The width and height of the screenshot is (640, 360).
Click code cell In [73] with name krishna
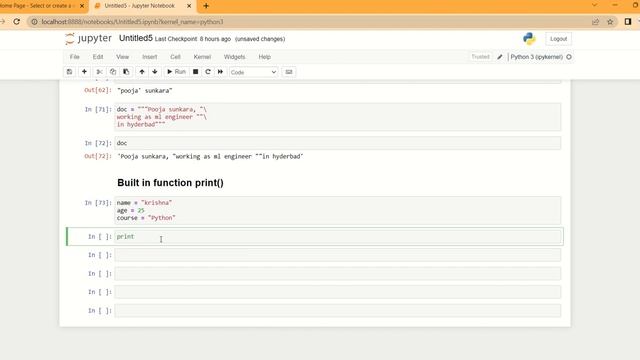click(338, 211)
